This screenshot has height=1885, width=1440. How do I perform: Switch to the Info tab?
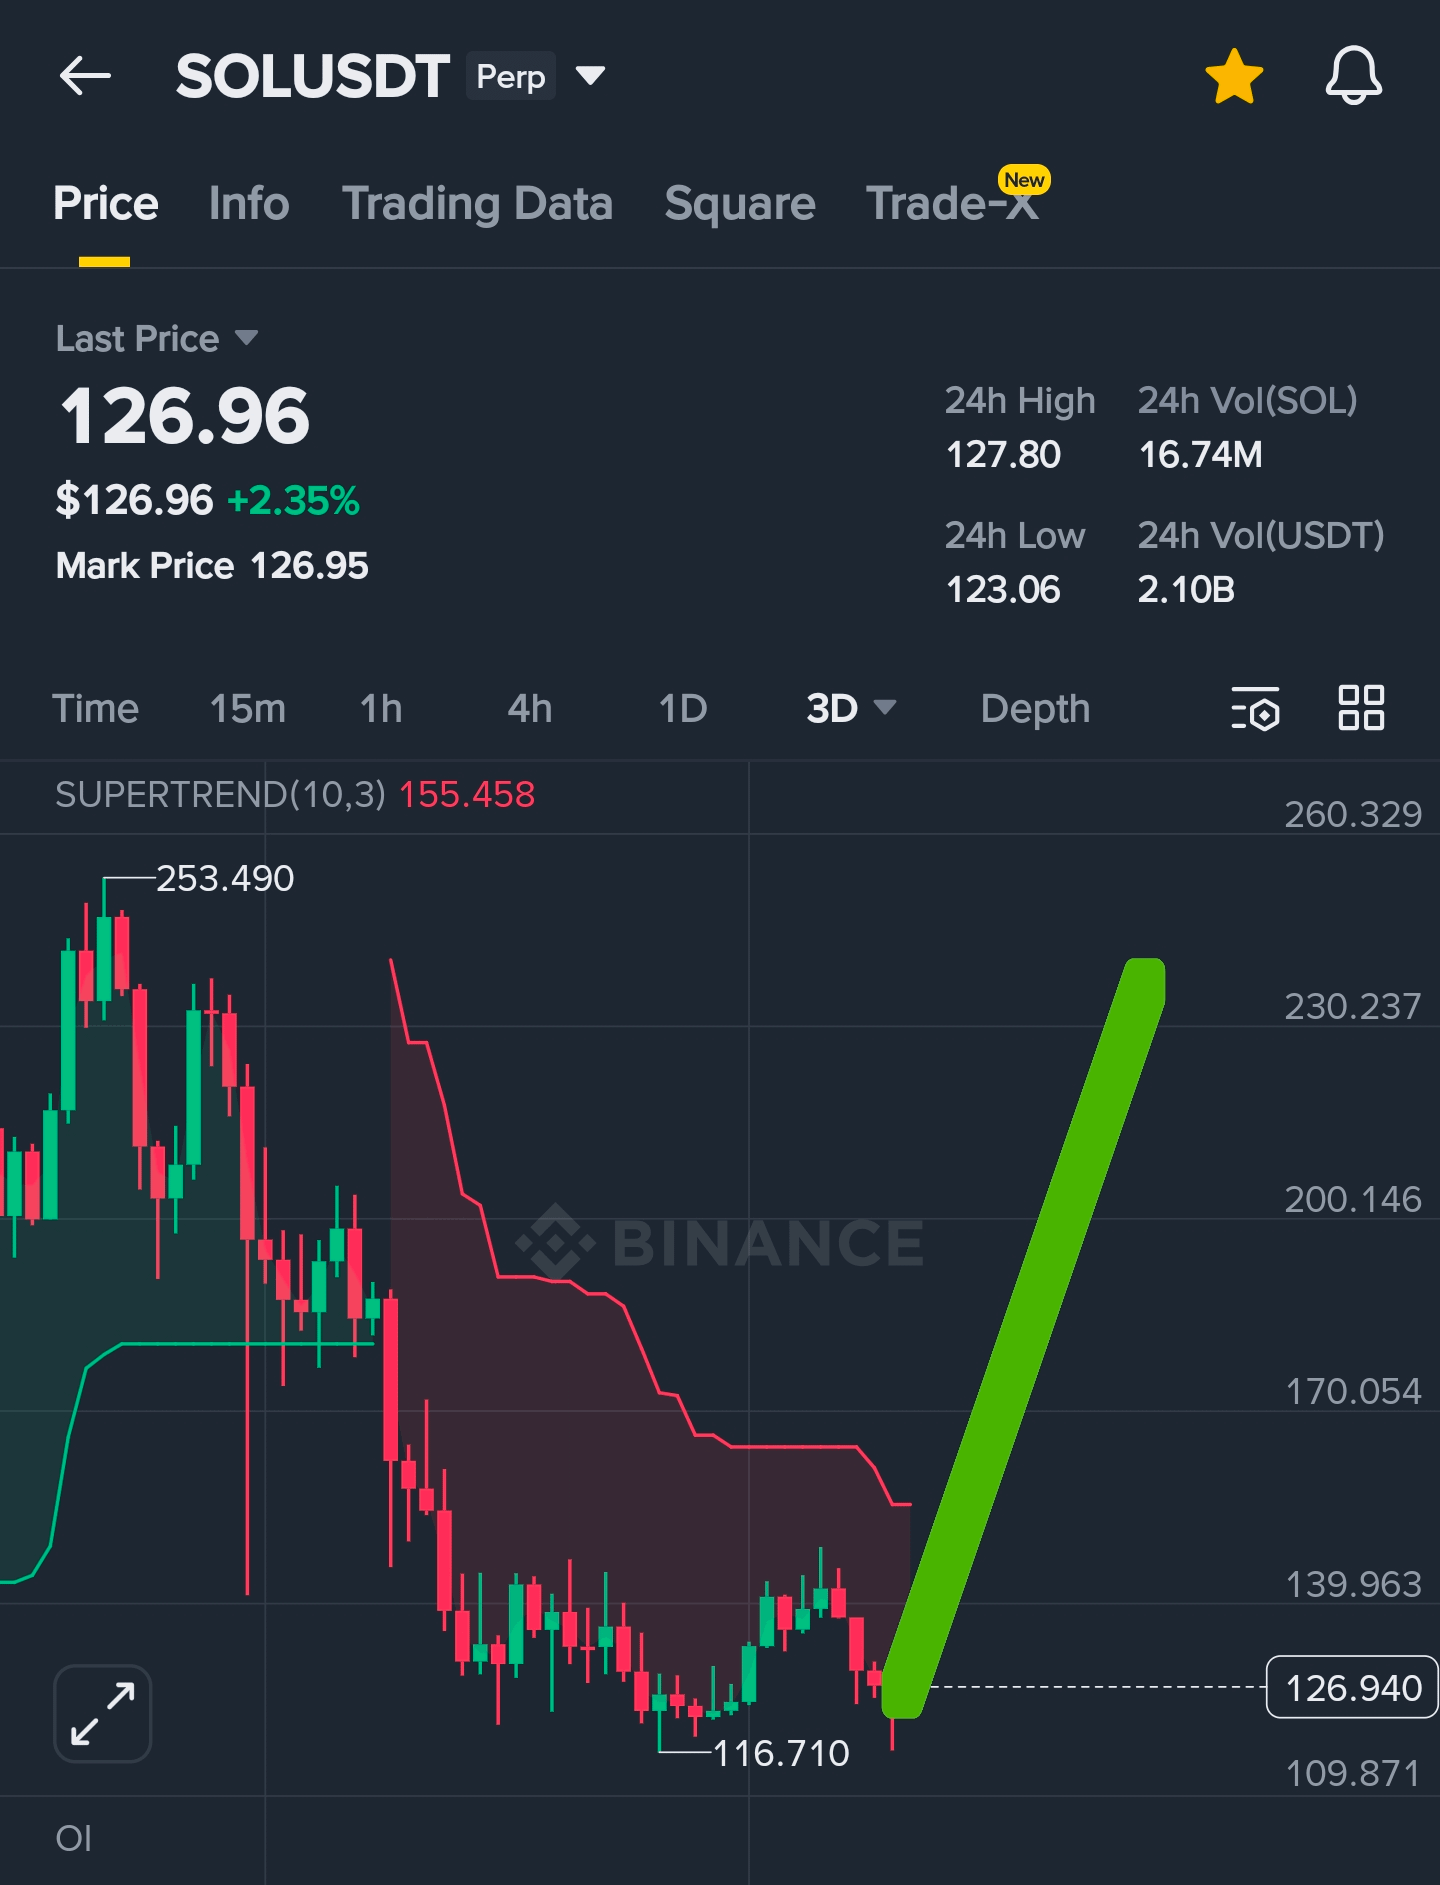pyautogui.click(x=249, y=203)
